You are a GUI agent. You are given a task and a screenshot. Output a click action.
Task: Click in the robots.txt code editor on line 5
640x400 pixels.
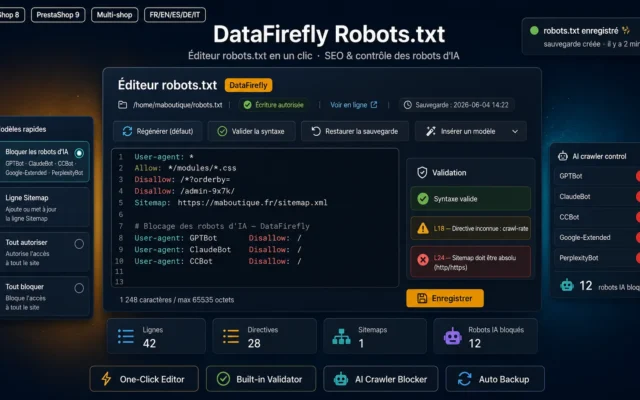231,202
